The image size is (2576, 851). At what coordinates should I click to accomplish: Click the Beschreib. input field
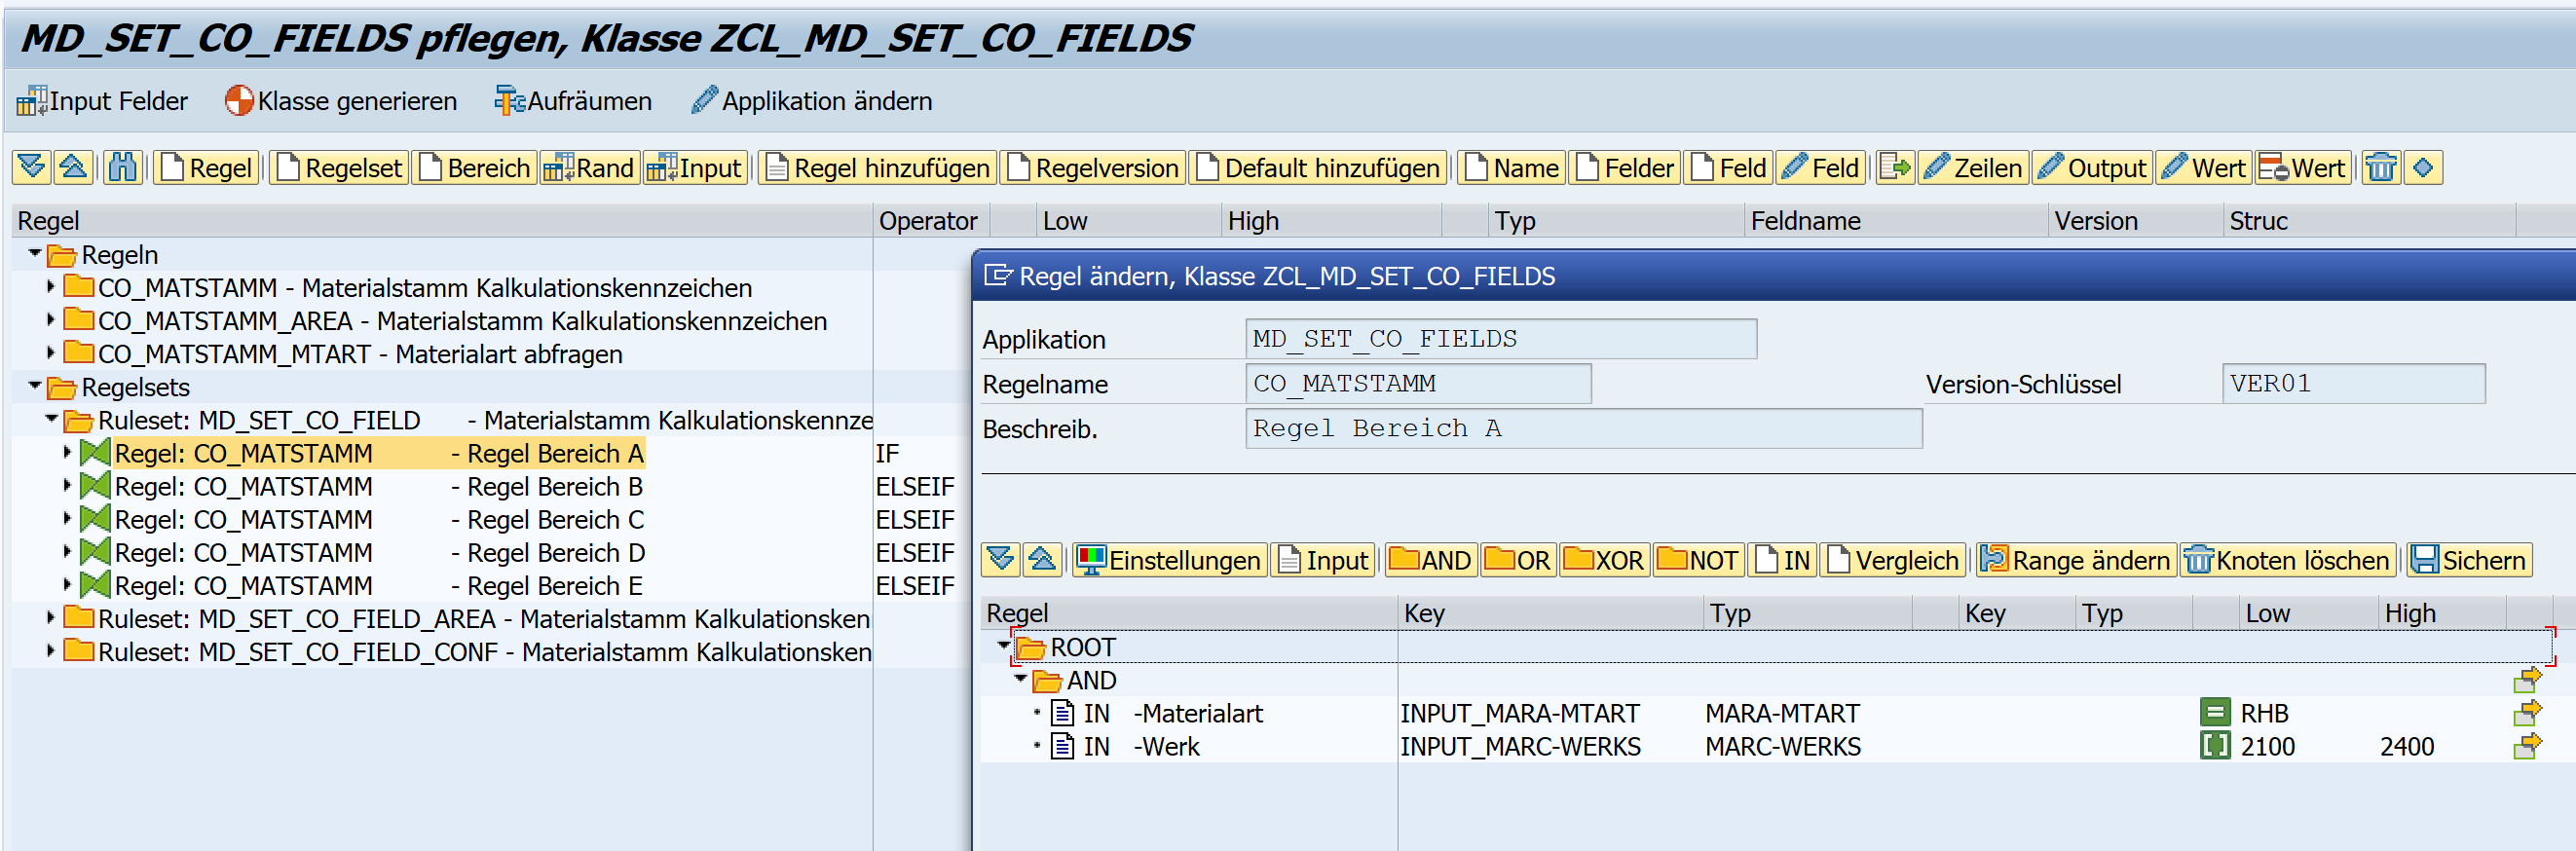(x=1582, y=429)
